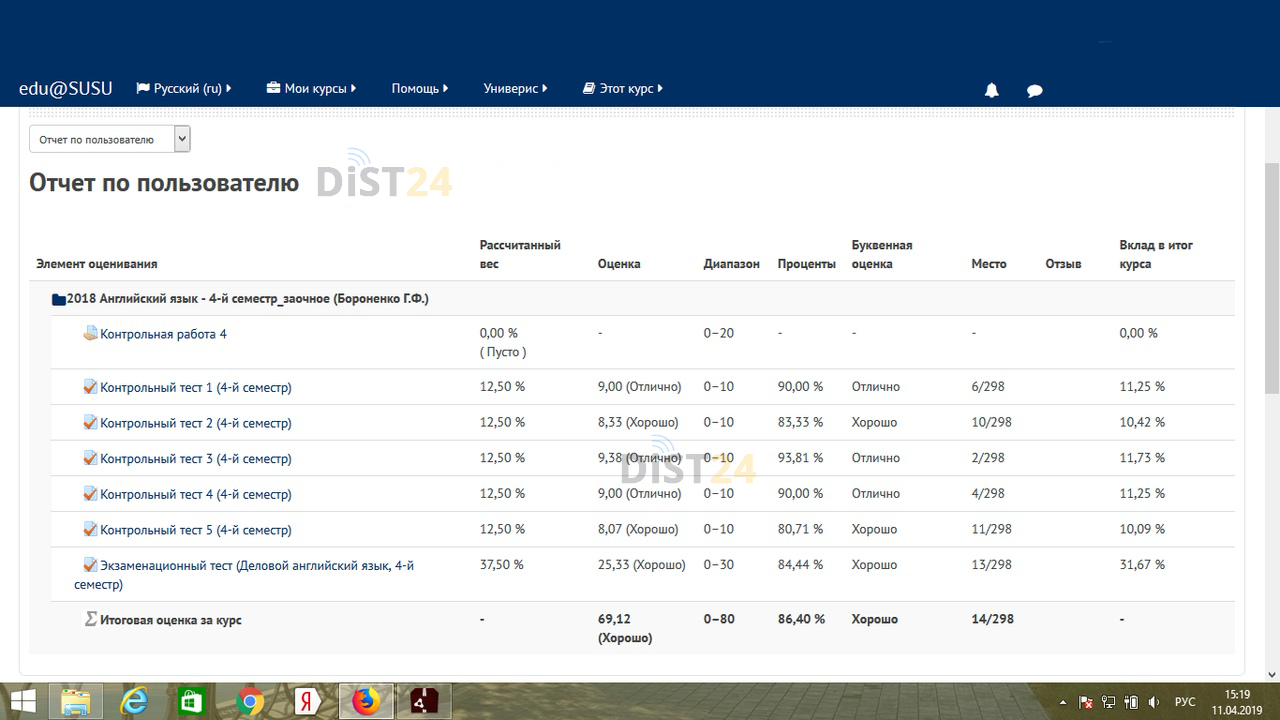Launch Google Chrome from the taskbar
Image resolution: width=1280 pixels, height=720 pixels.
(x=248, y=701)
